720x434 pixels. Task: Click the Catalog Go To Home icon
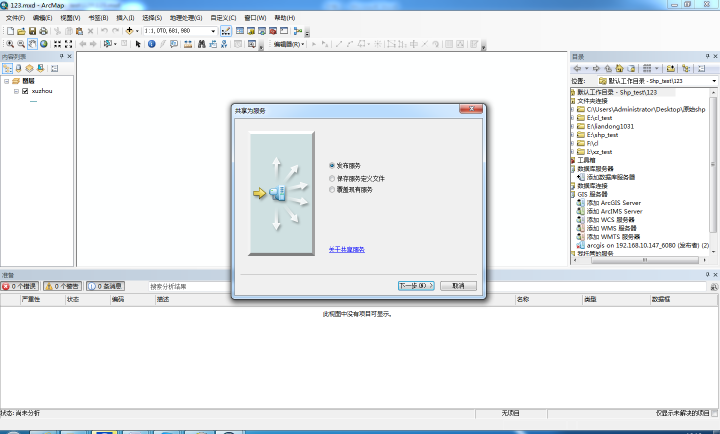[x=619, y=68]
